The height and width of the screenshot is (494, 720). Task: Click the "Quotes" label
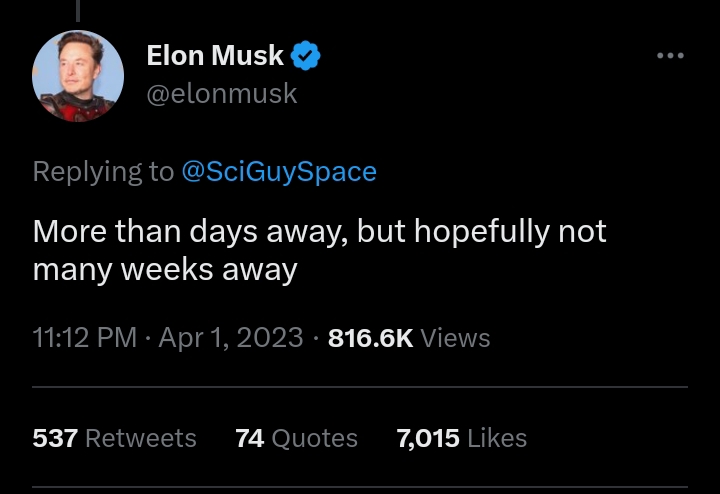tap(313, 438)
